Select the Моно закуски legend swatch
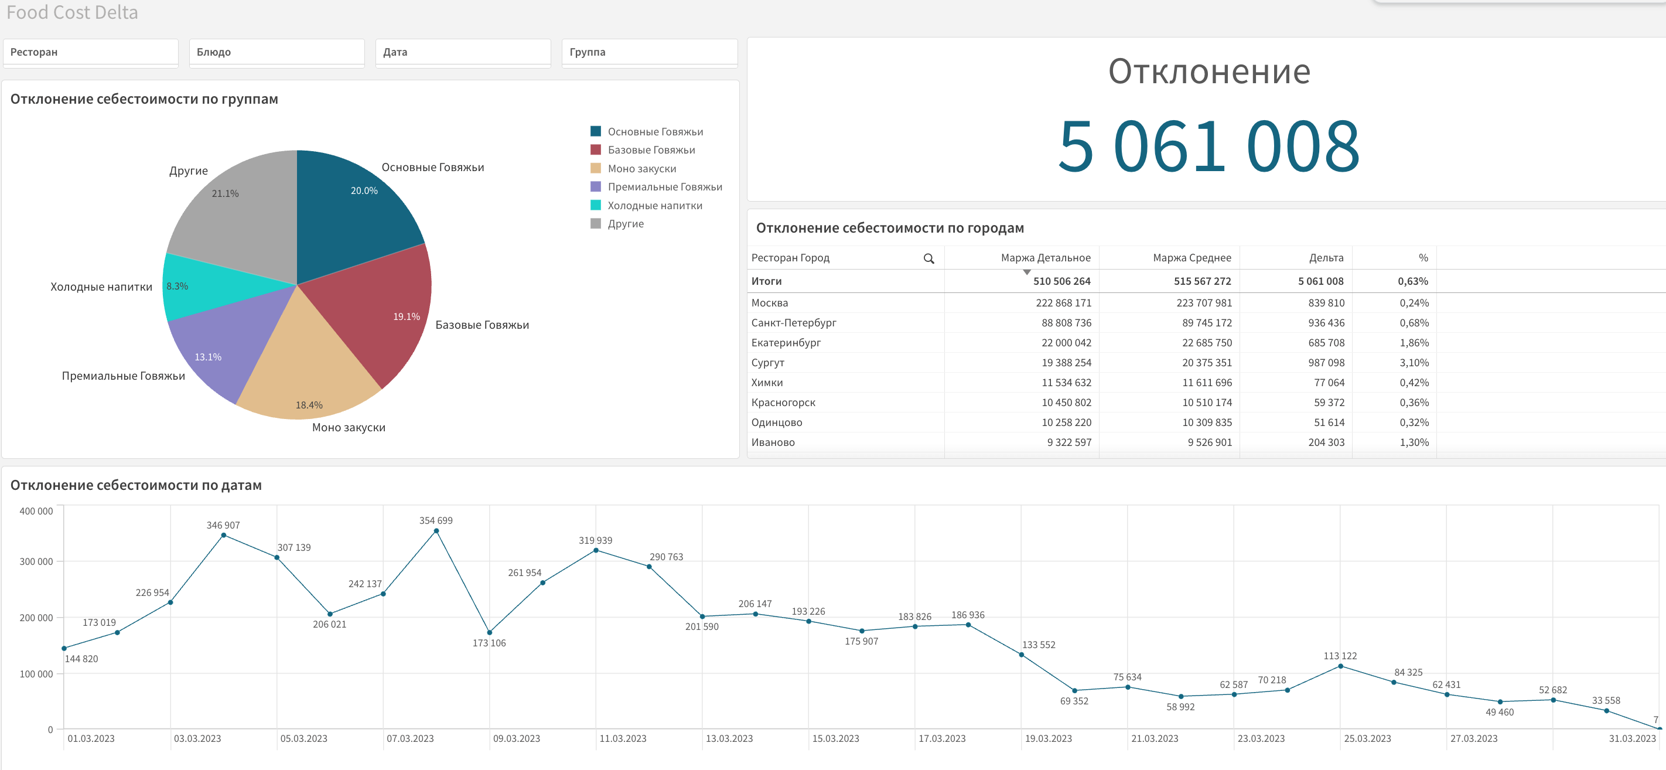The width and height of the screenshot is (1666, 770). [596, 168]
